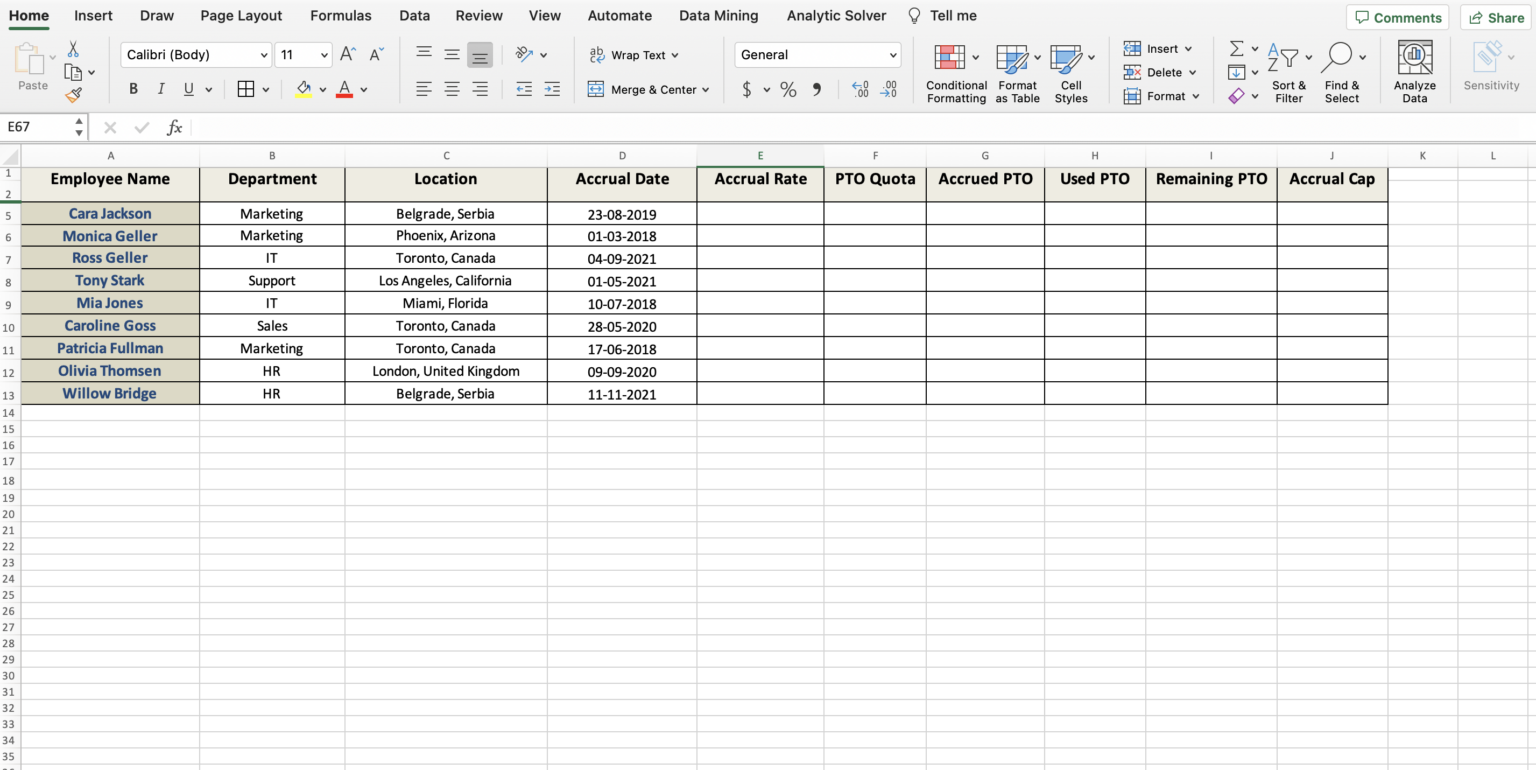Expand the Insert cells dropdown
Viewport: 1536px width, 770px height.
point(1188,49)
